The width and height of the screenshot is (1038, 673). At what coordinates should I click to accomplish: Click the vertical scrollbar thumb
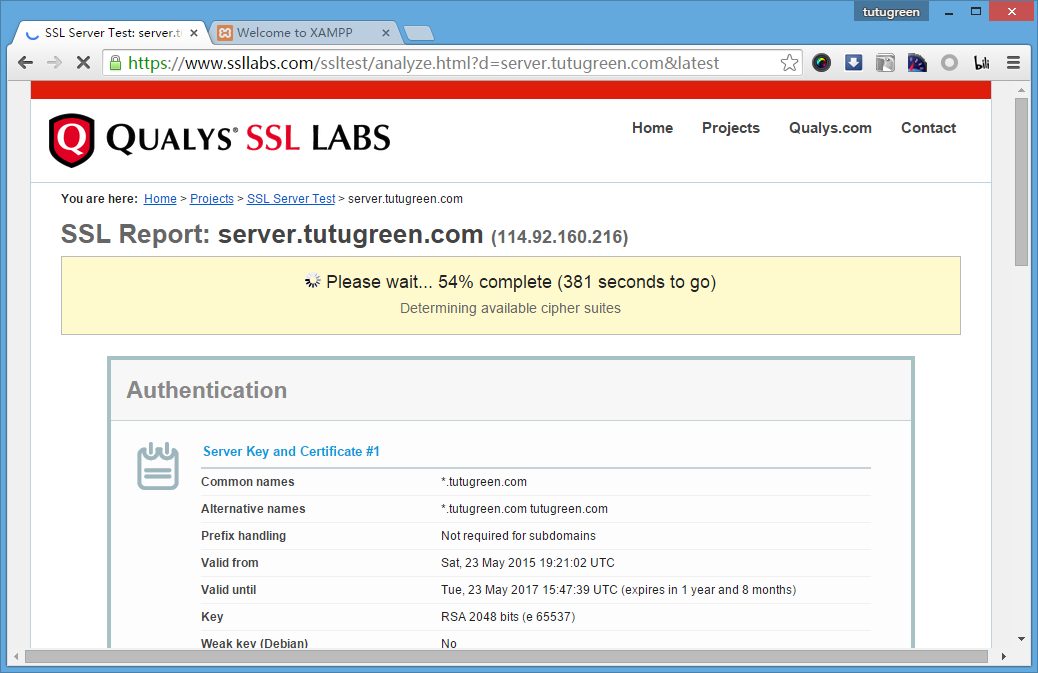pyautogui.click(x=1021, y=182)
